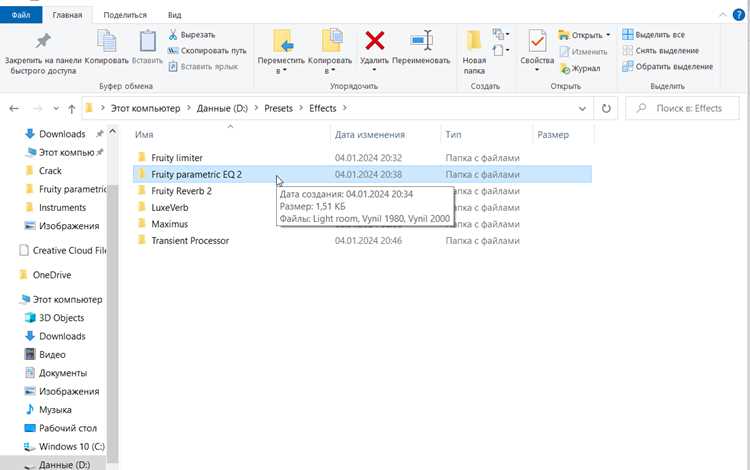Open Рабочий стол in sidebar

[x=67, y=428]
